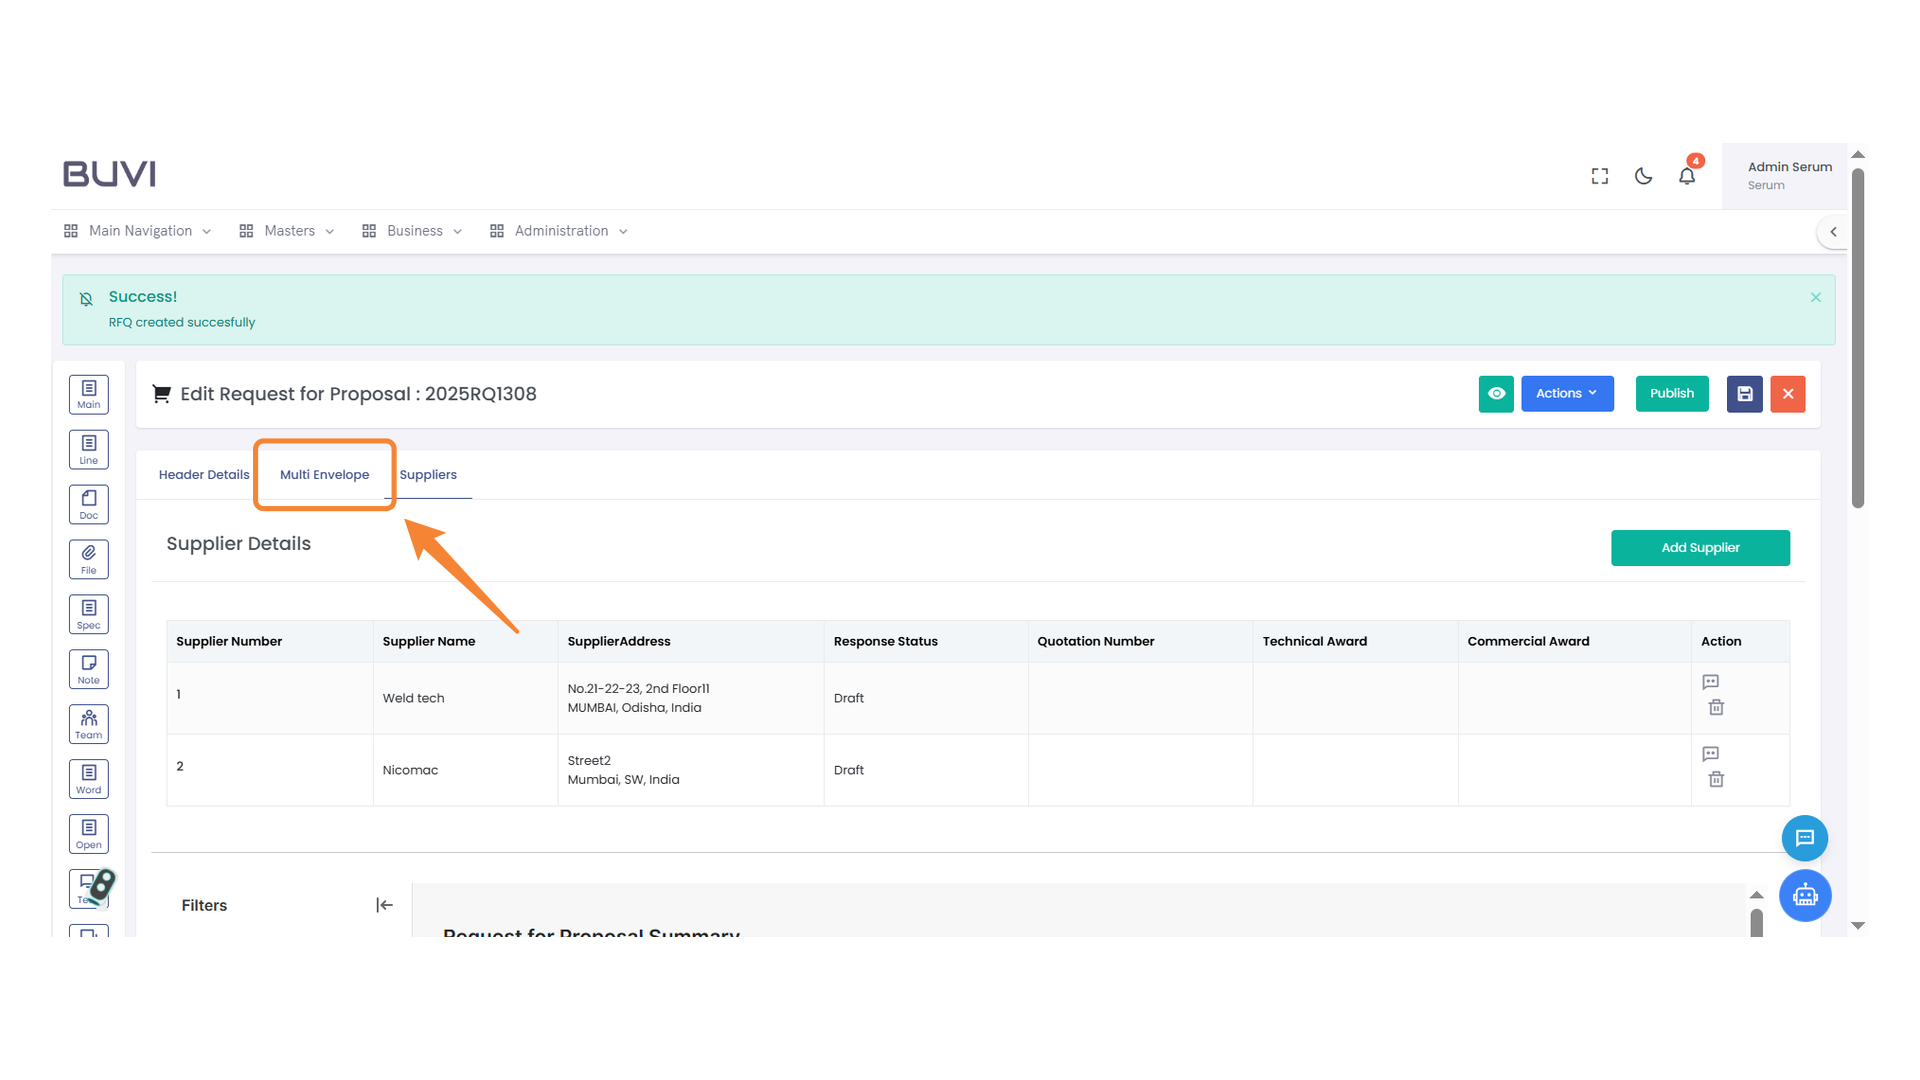Click the Note sidebar icon

point(89,669)
